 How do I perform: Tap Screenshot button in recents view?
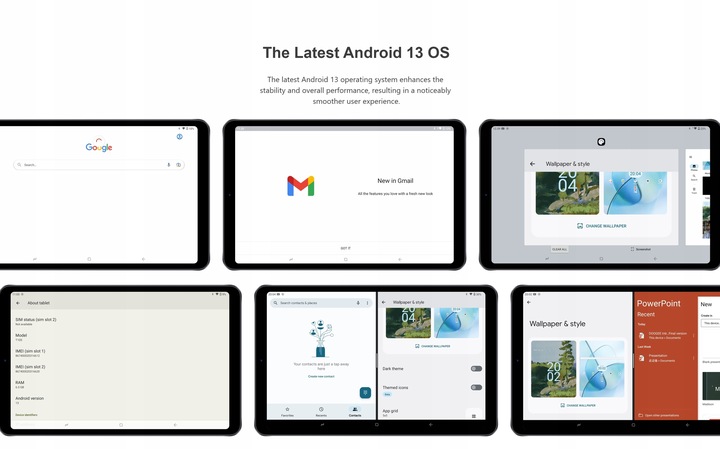click(x=642, y=248)
